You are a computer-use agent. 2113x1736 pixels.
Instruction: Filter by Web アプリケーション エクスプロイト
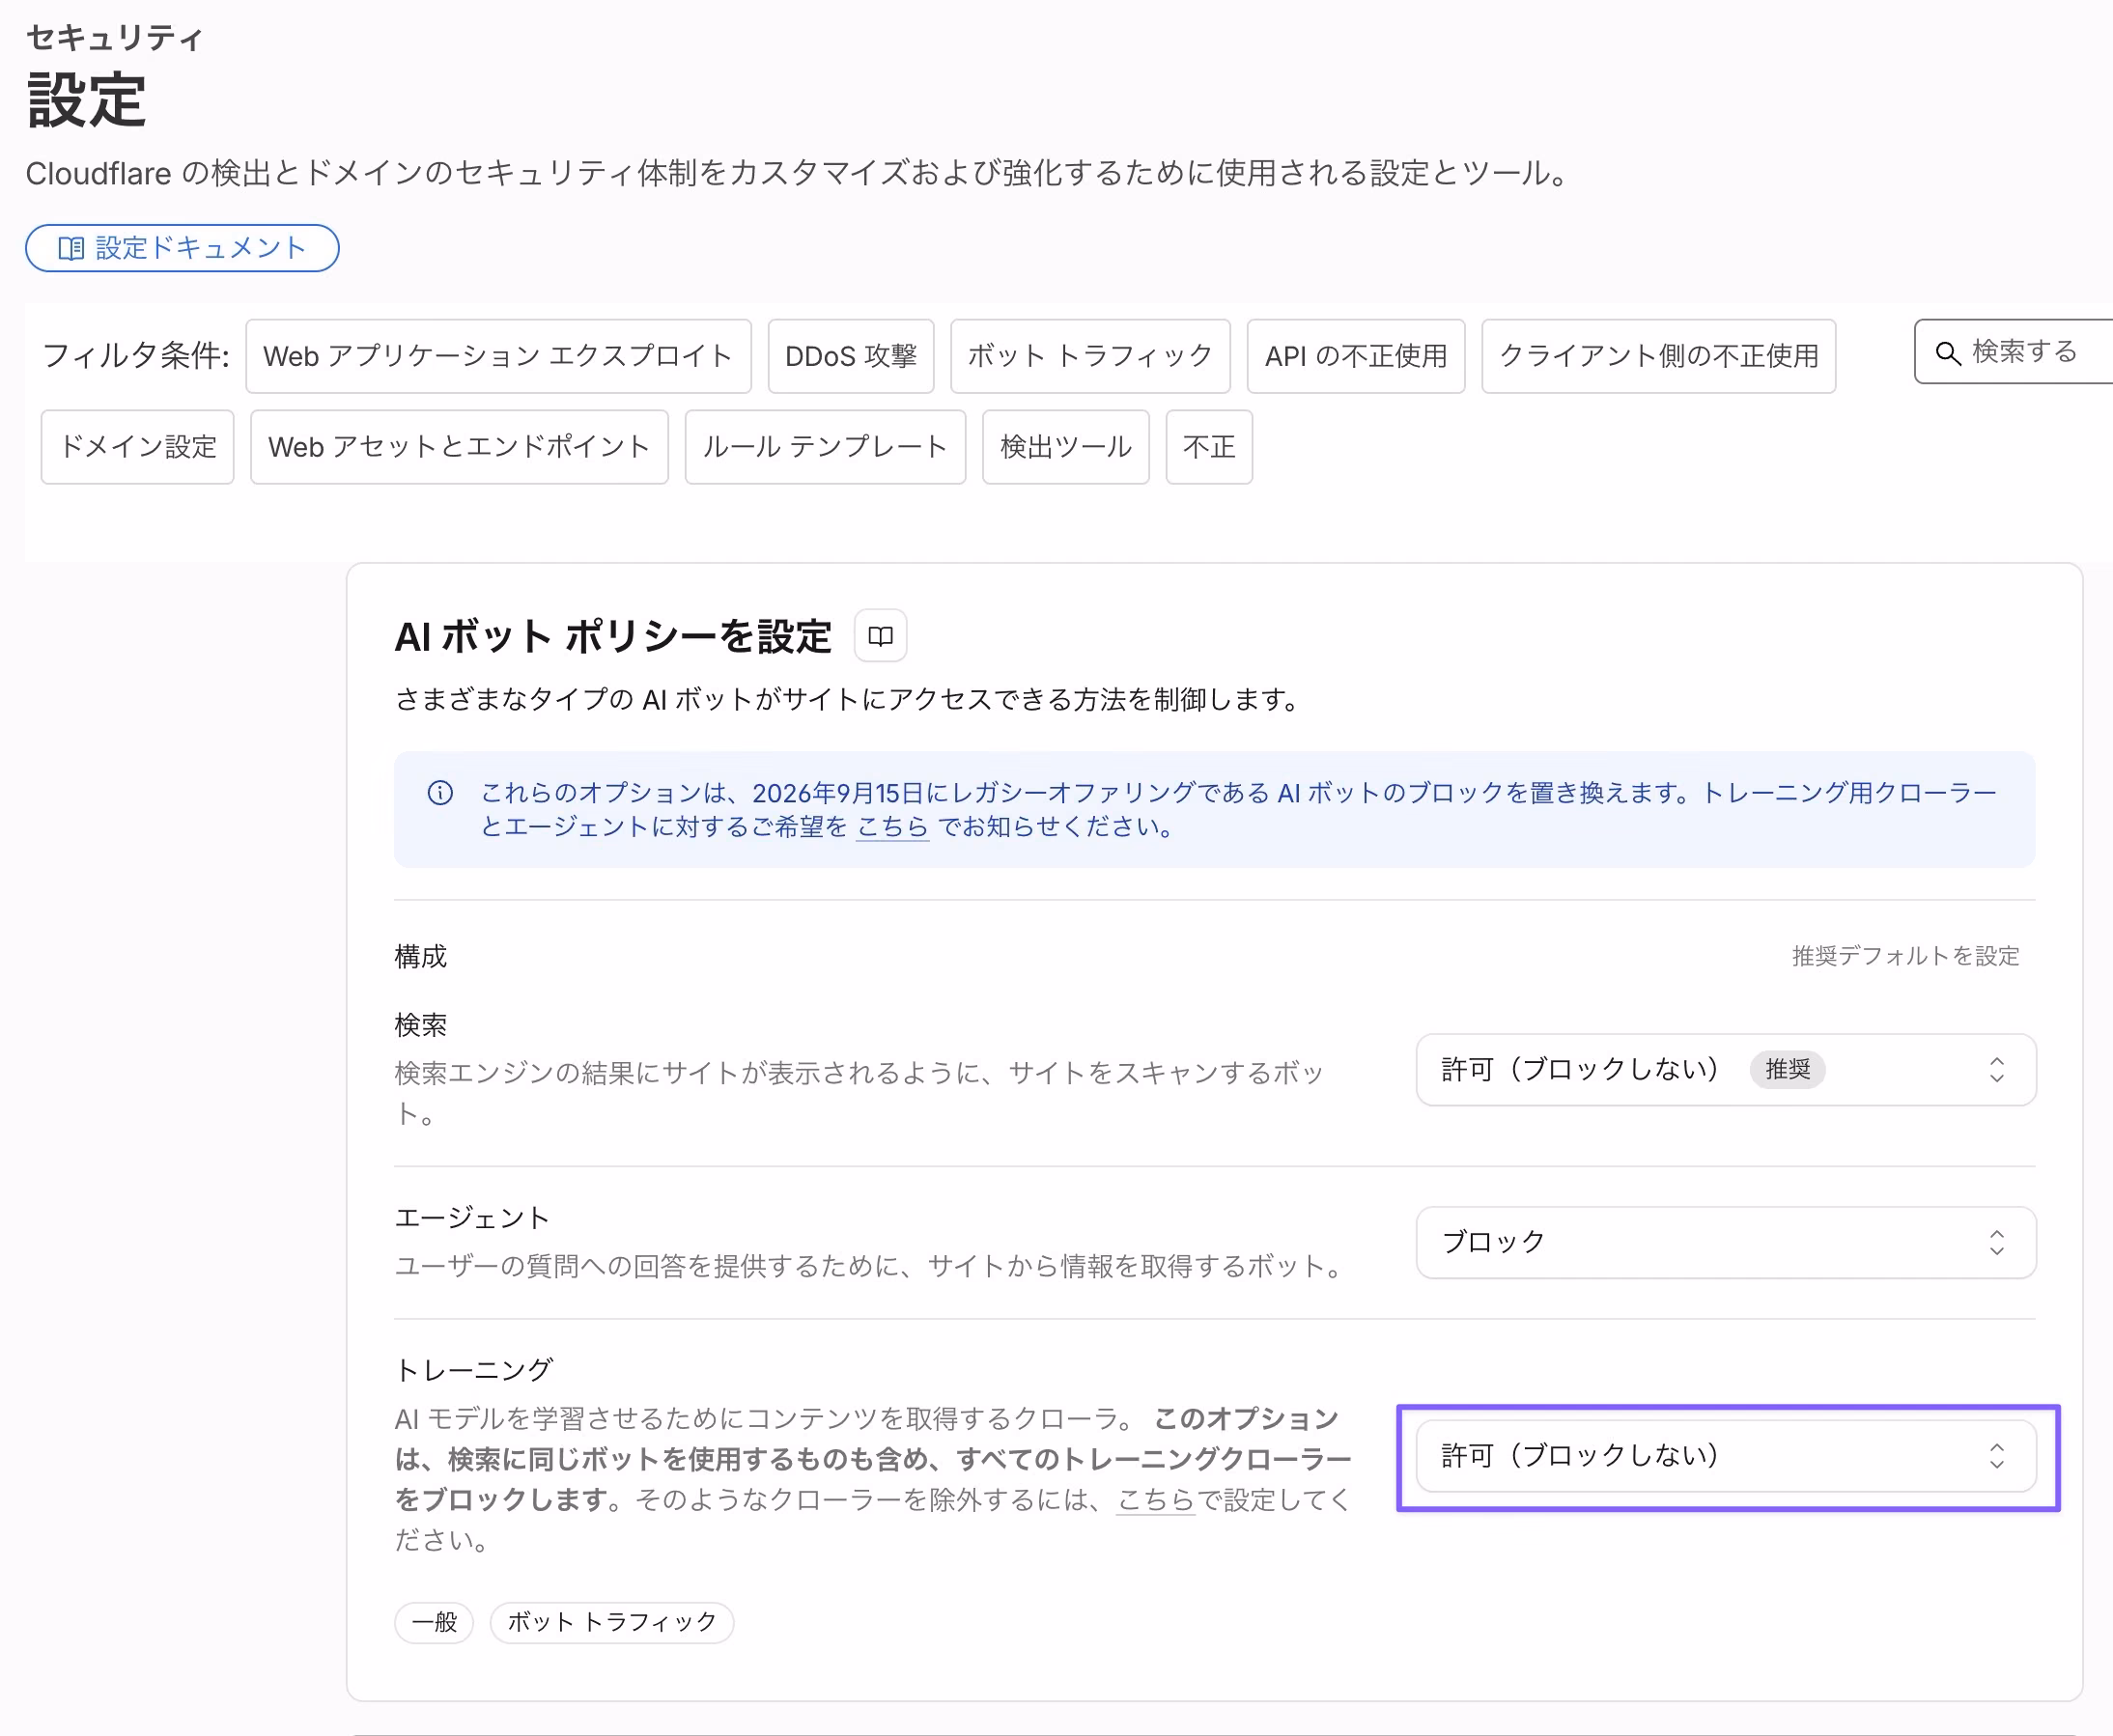point(498,356)
